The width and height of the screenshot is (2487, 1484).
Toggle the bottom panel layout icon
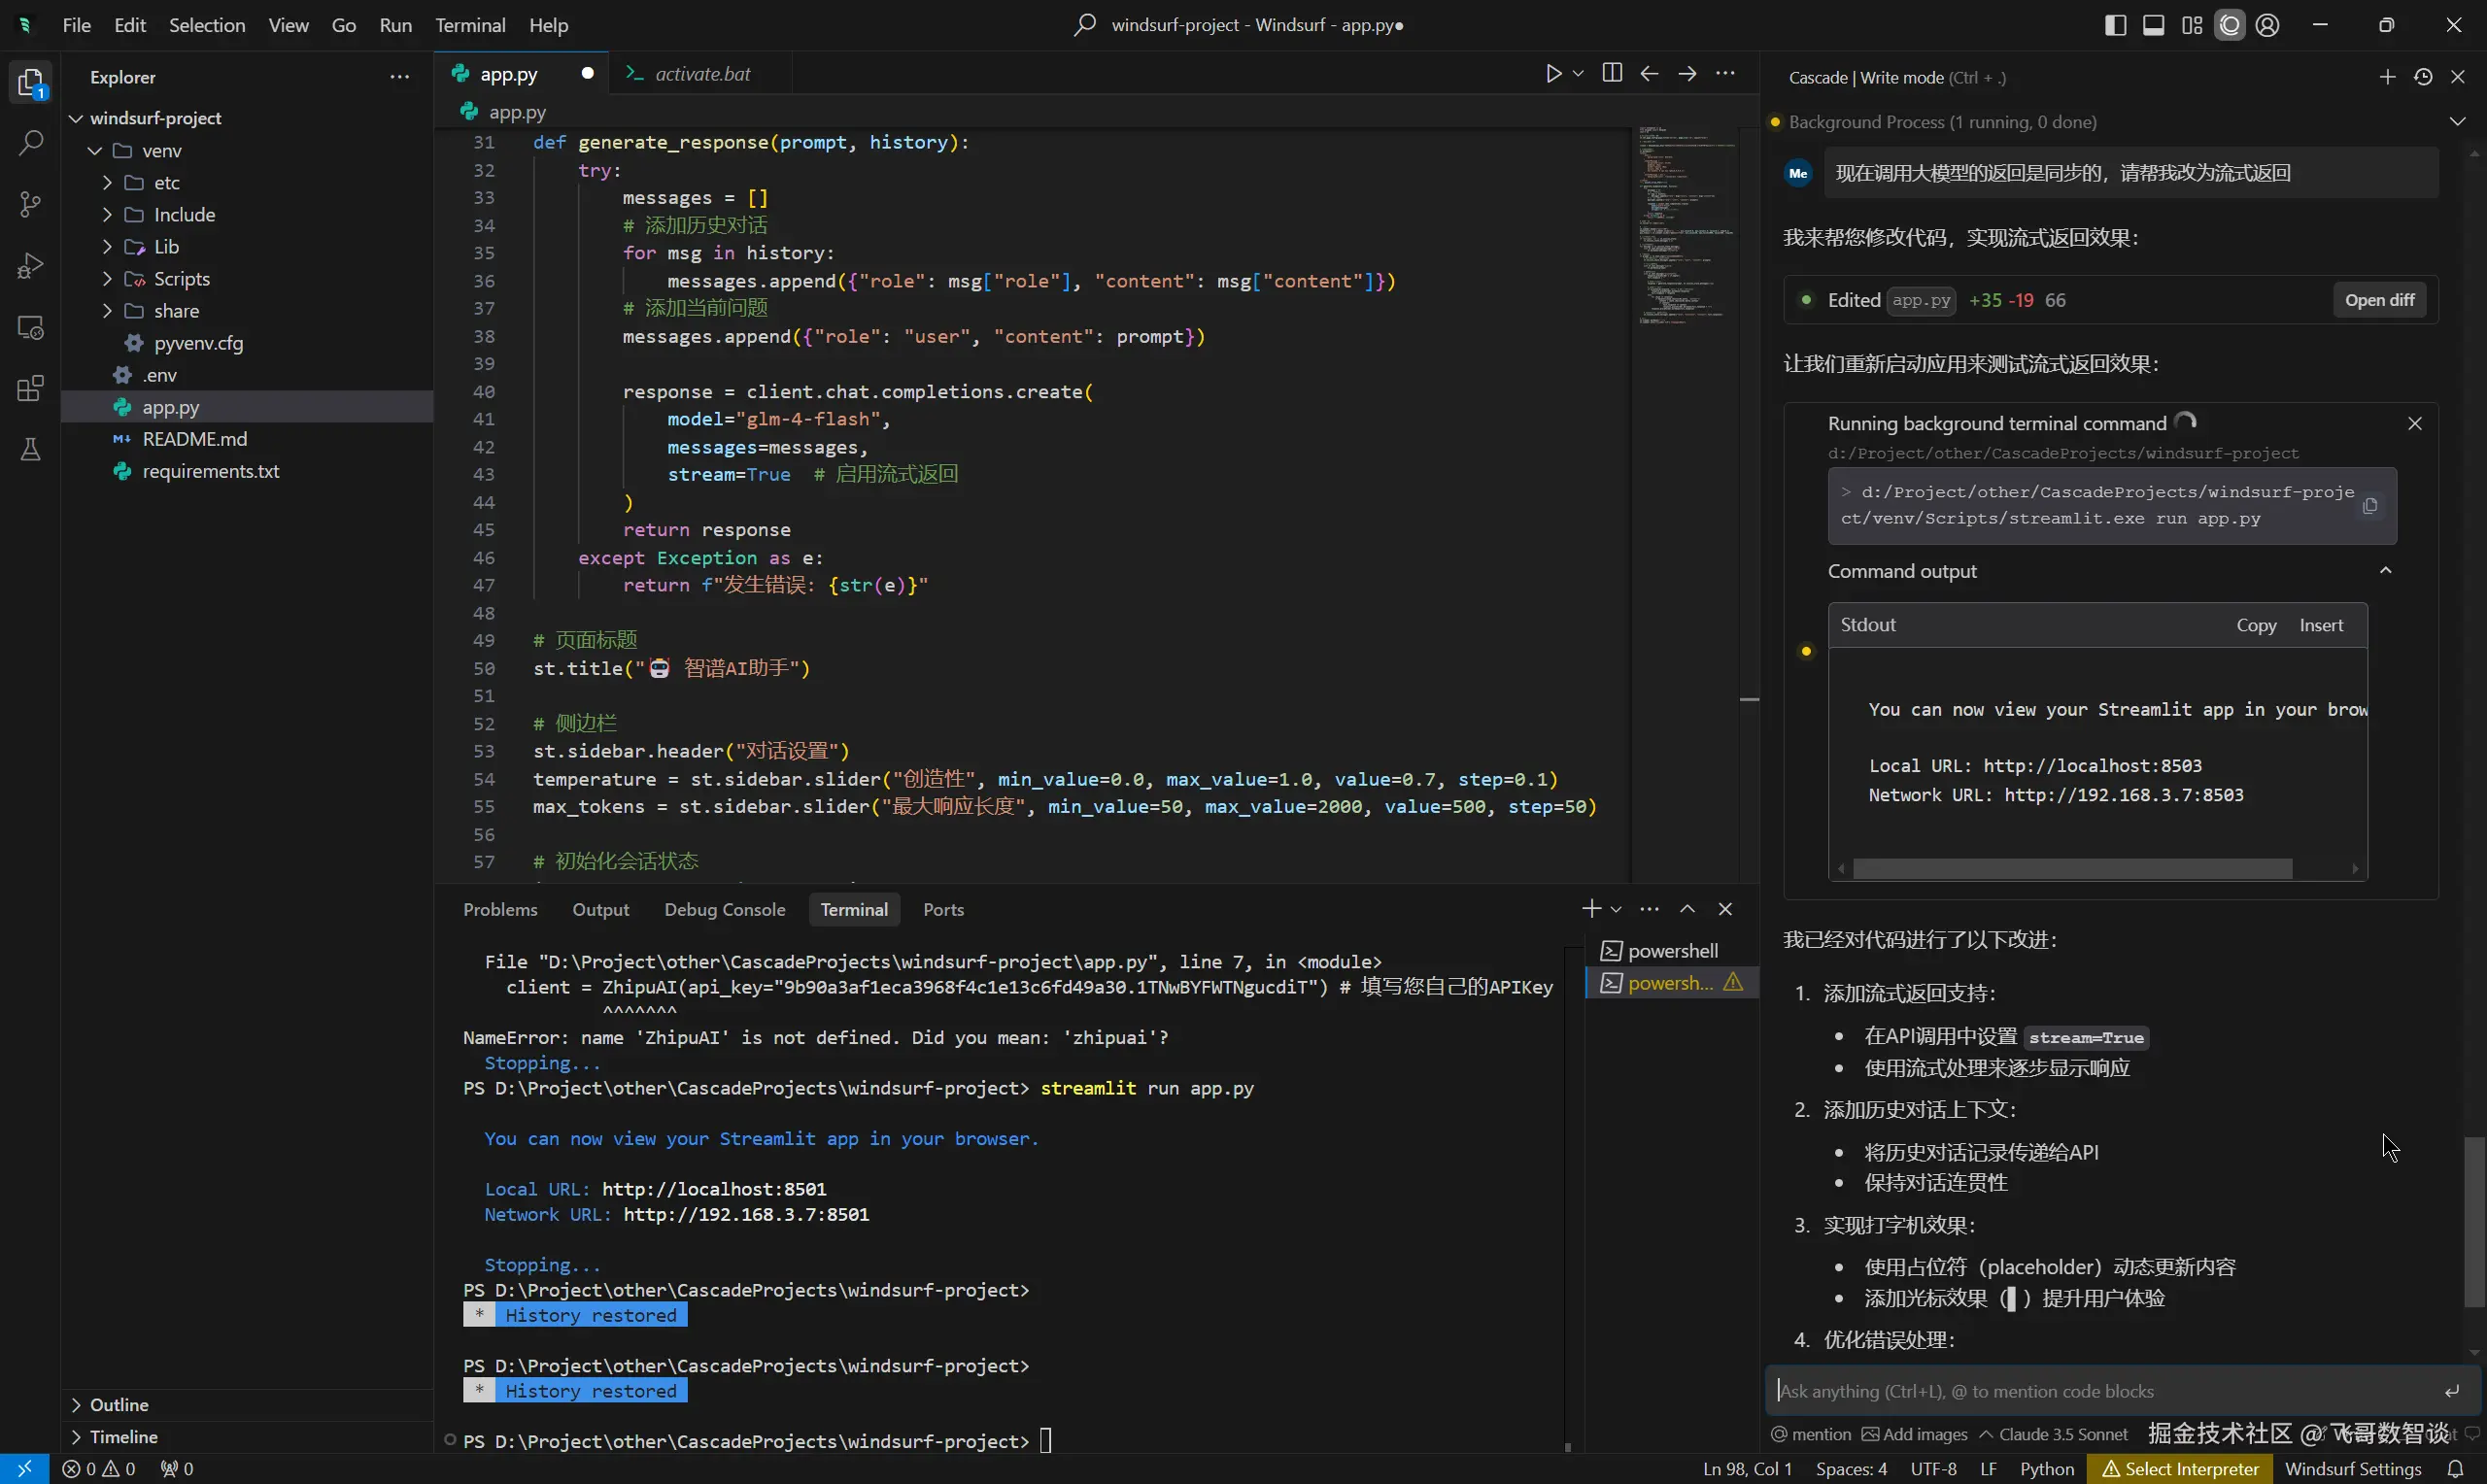coord(2153,26)
